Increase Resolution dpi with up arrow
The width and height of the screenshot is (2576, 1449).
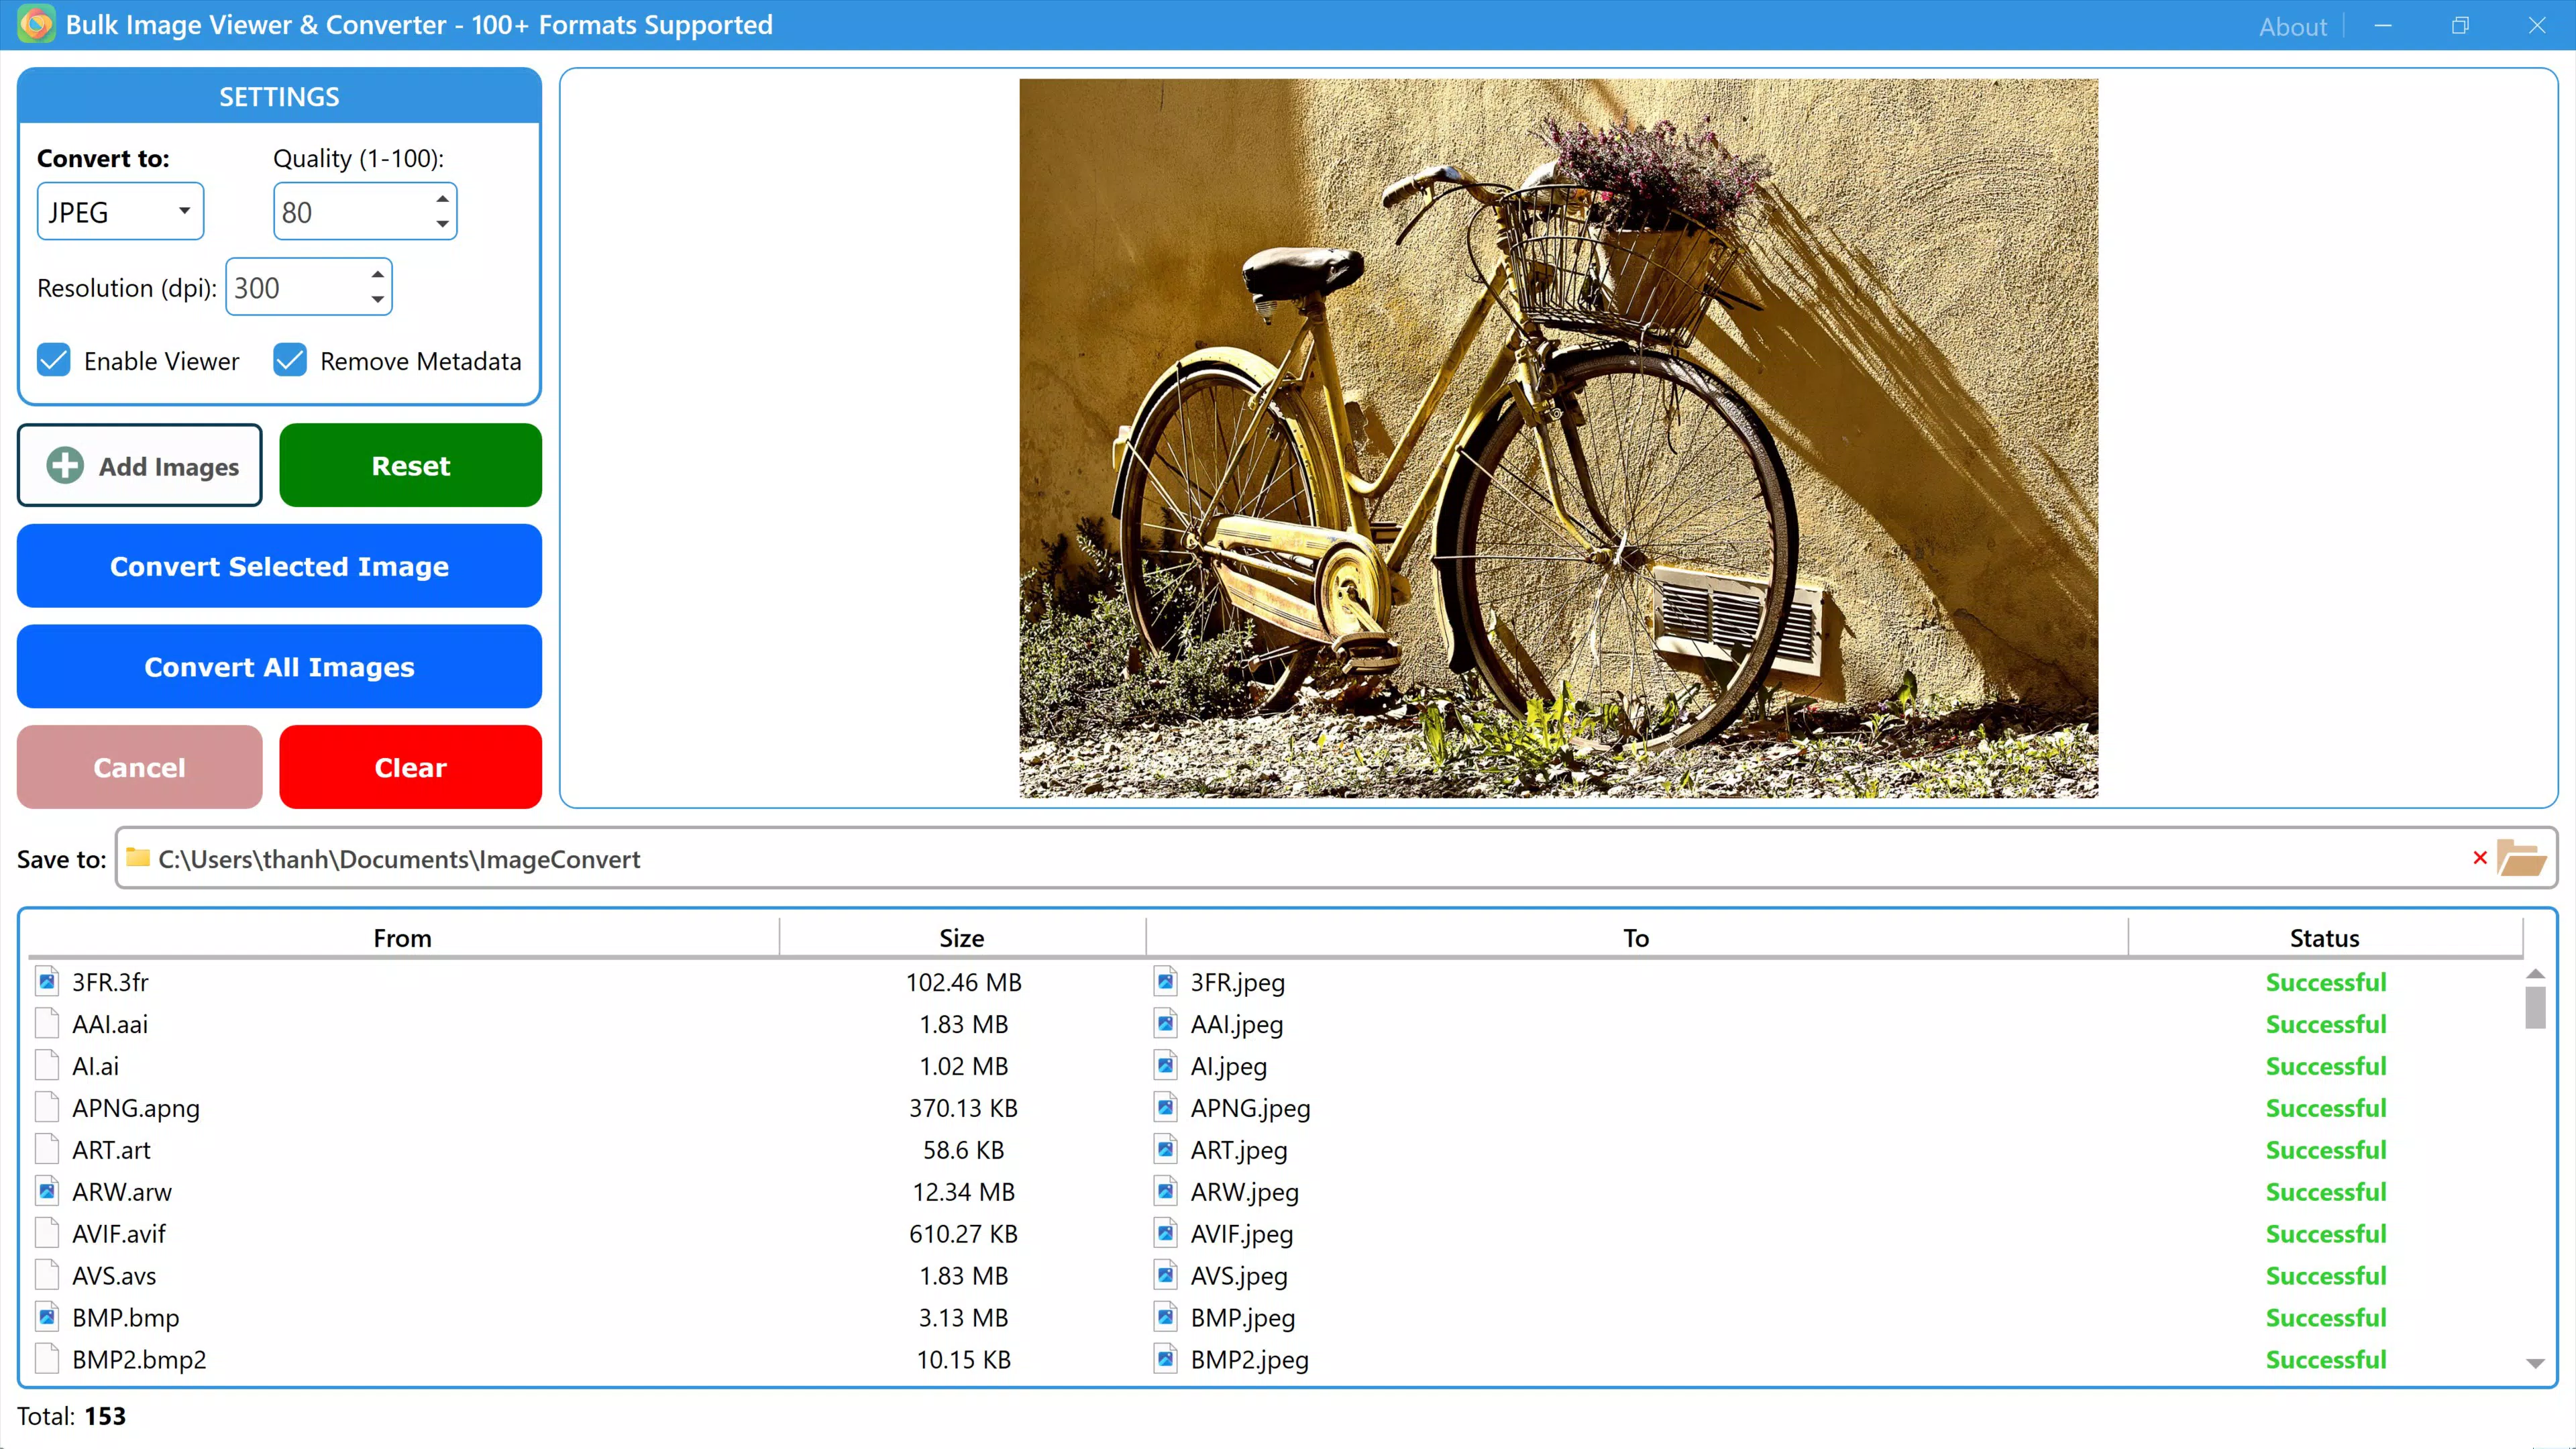377,274
